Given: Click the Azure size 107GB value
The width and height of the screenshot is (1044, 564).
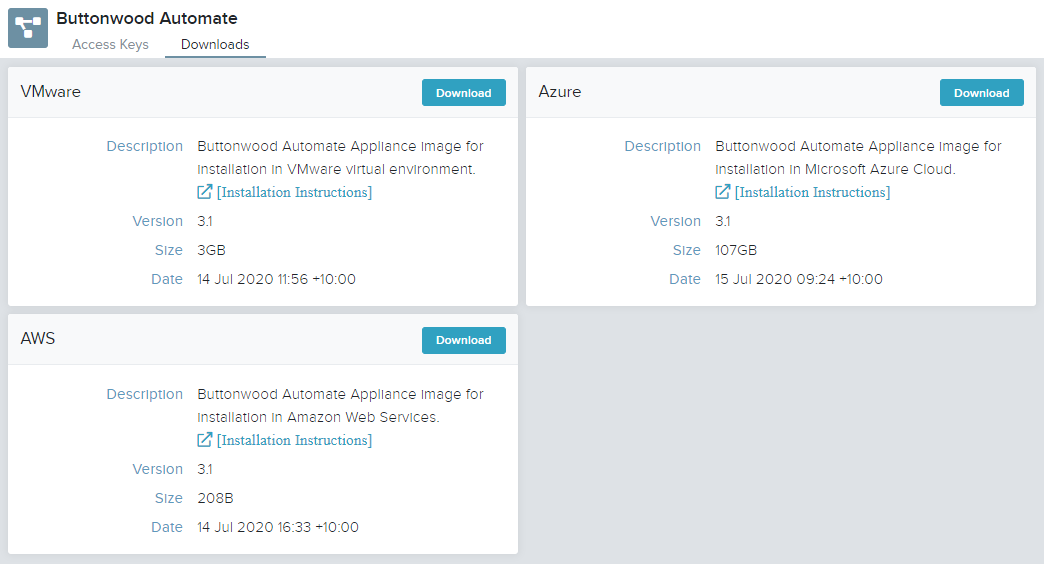Looking at the screenshot, I should pos(736,250).
